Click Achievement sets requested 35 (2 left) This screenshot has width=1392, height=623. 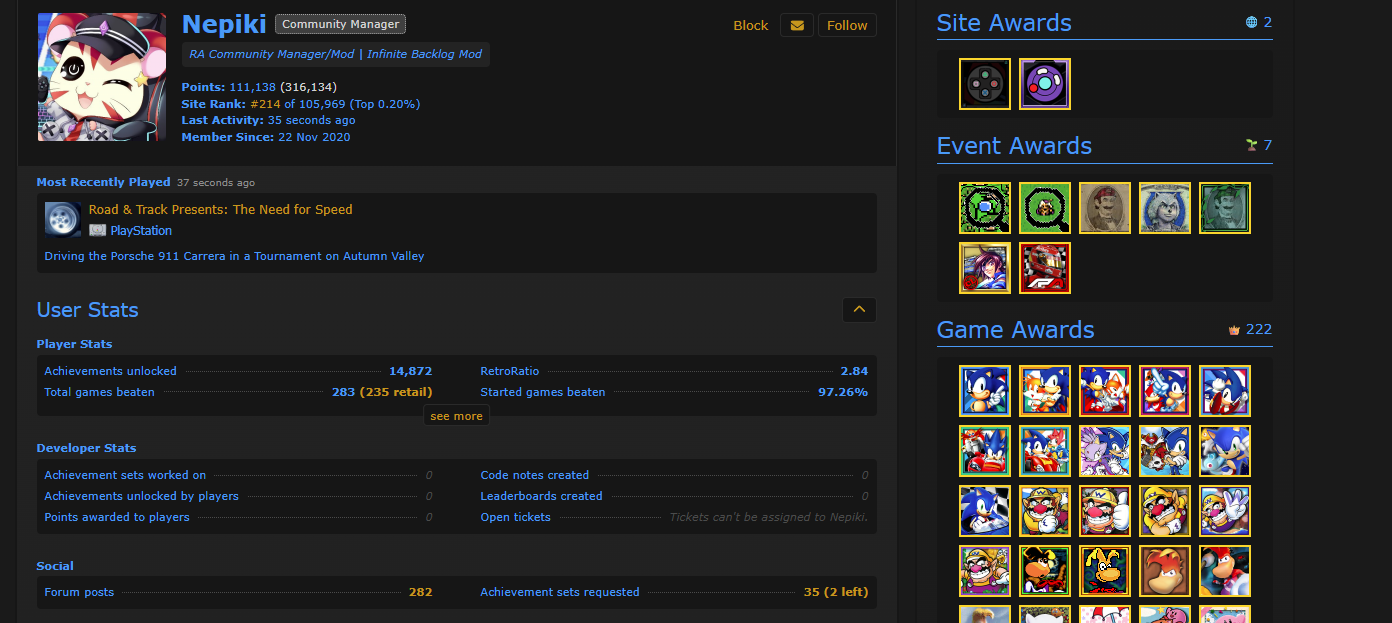pos(674,592)
